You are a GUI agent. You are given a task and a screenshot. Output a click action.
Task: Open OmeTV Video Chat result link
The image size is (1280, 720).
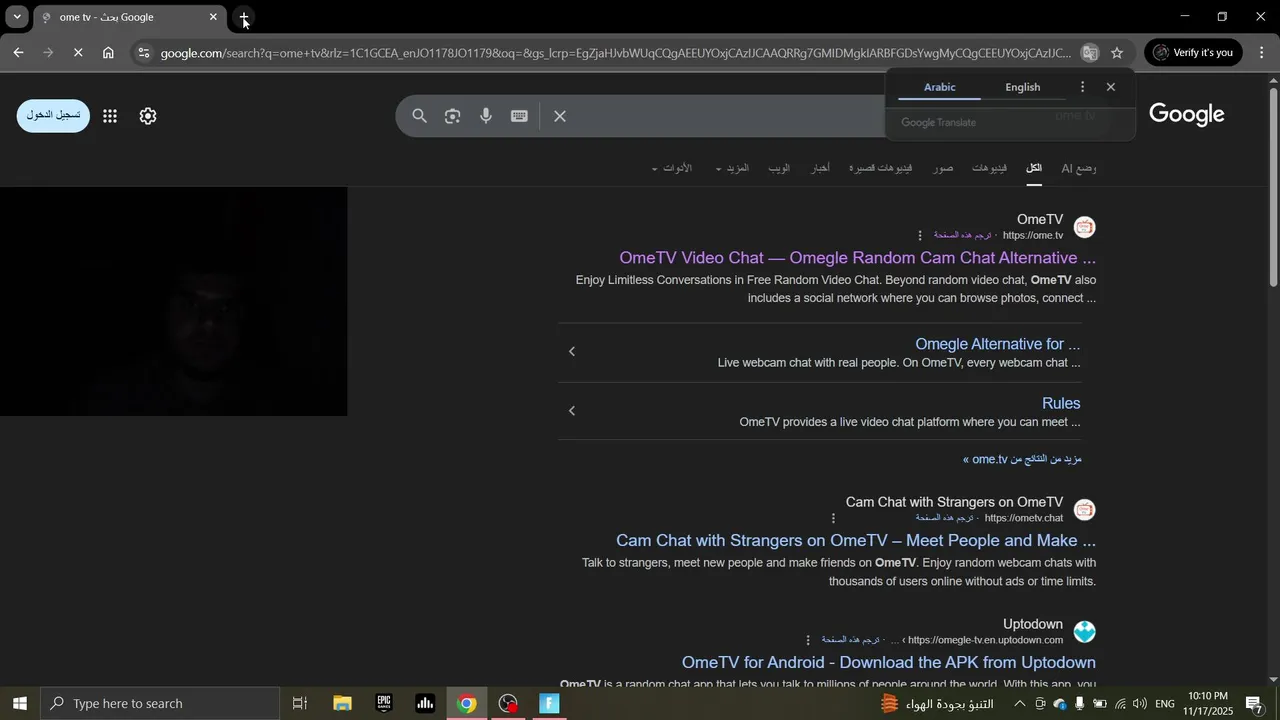(857, 258)
